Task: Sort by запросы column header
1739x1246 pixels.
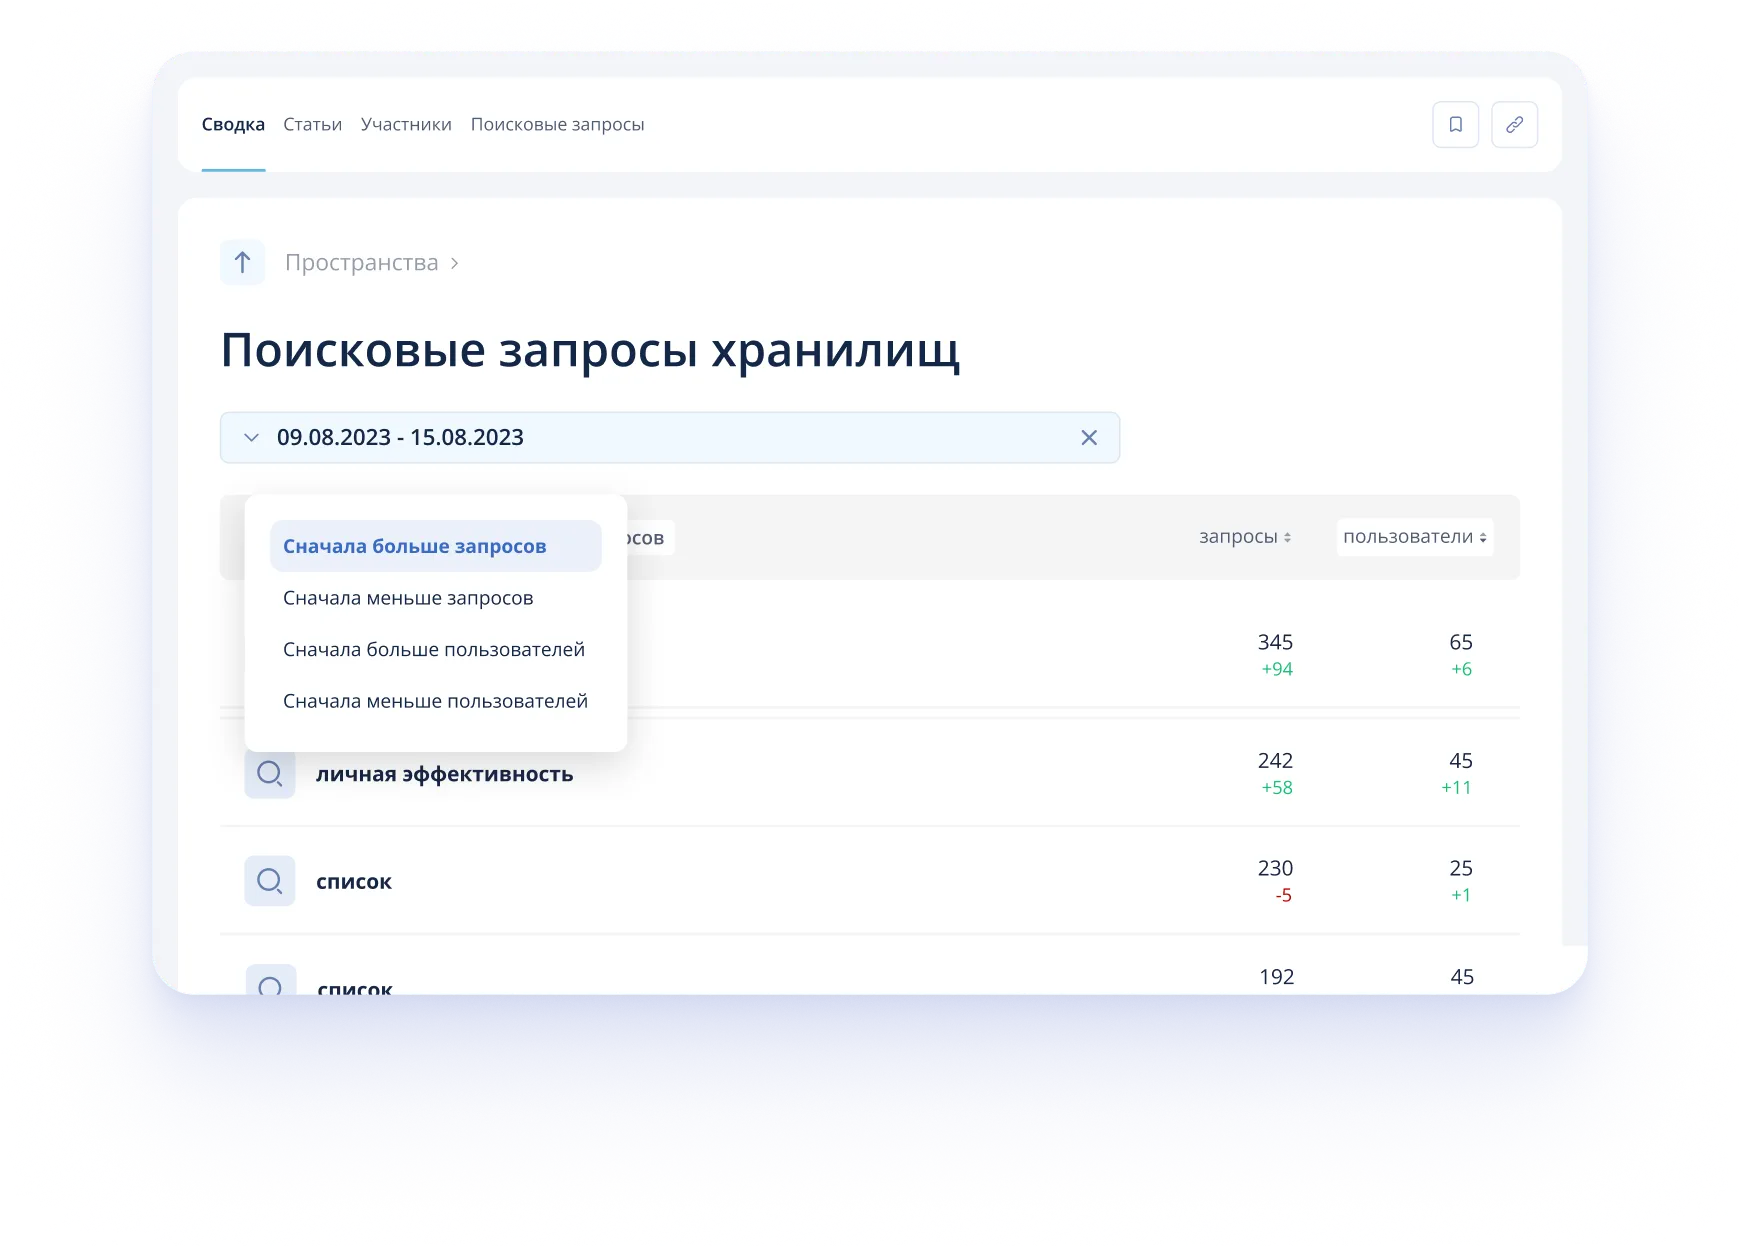Action: [x=1245, y=537]
